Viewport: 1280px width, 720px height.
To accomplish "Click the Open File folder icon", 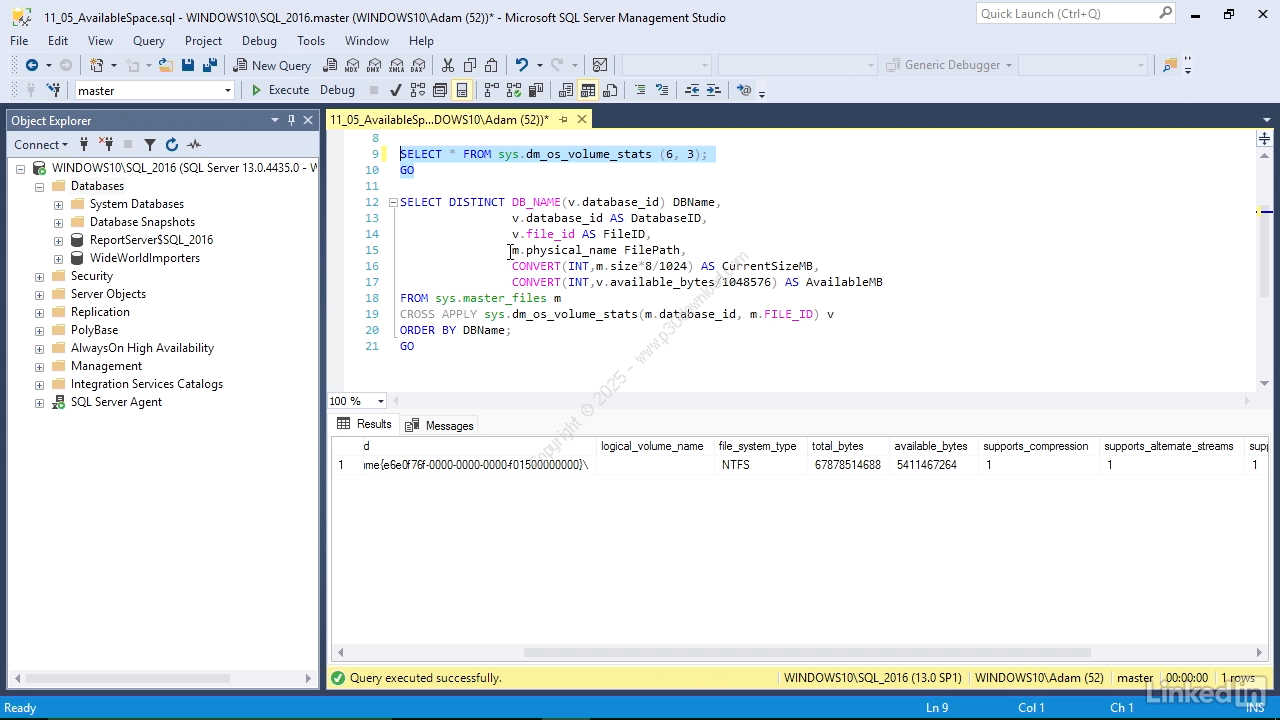I will 165,65.
